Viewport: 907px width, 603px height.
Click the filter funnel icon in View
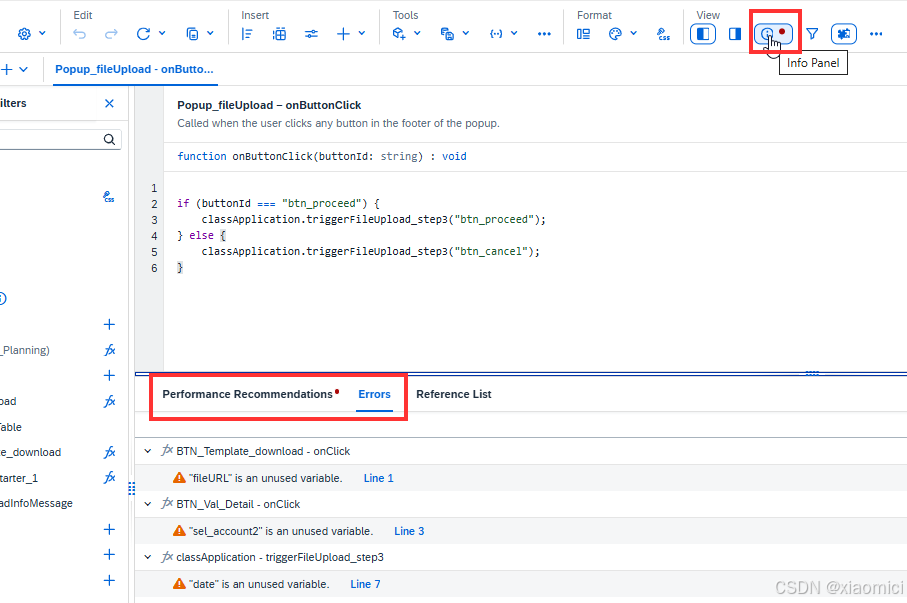[812, 34]
